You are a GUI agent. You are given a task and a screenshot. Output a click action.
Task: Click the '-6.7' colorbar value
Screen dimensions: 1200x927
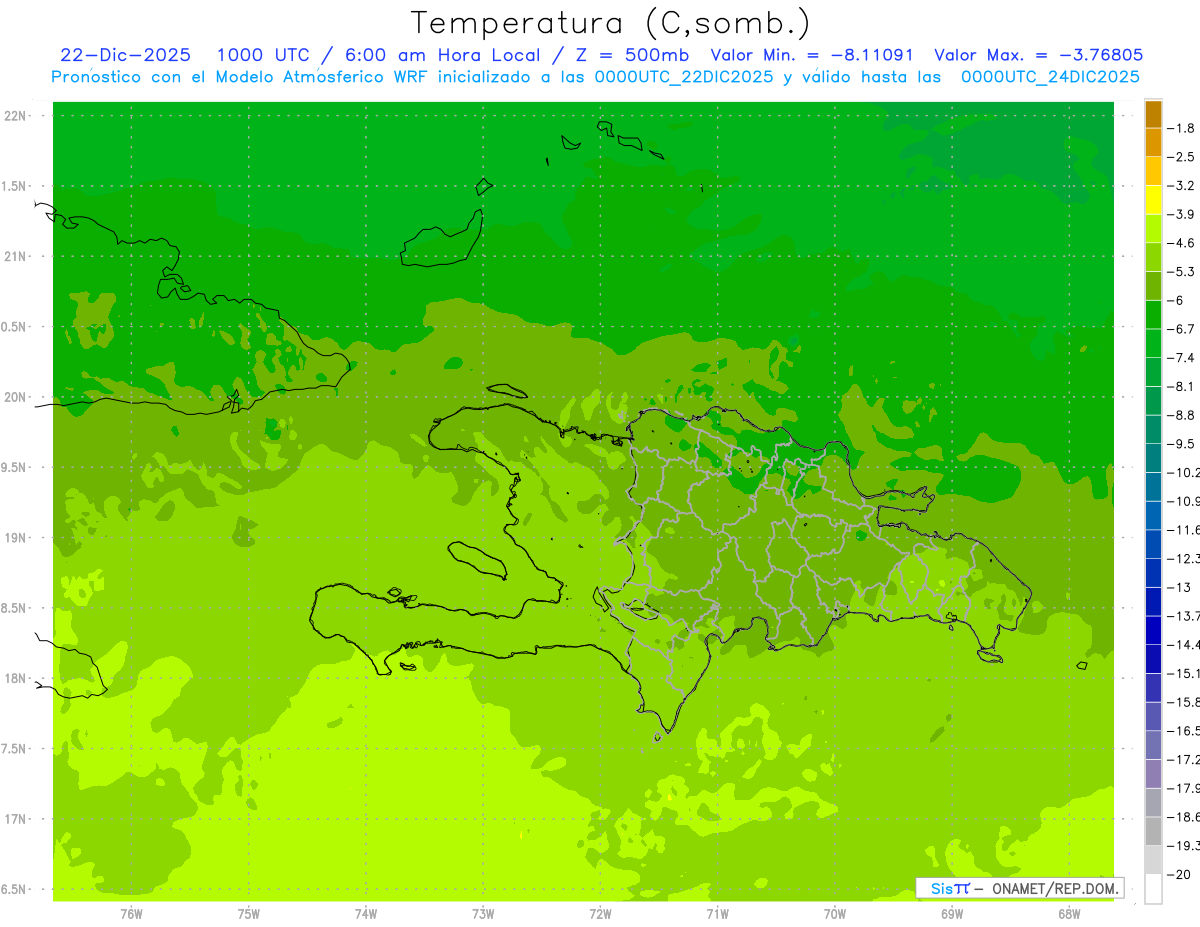[1181, 329]
